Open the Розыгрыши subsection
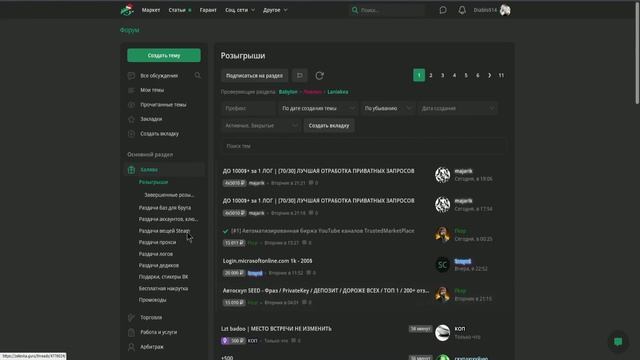640x360 pixels. point(153,182)
